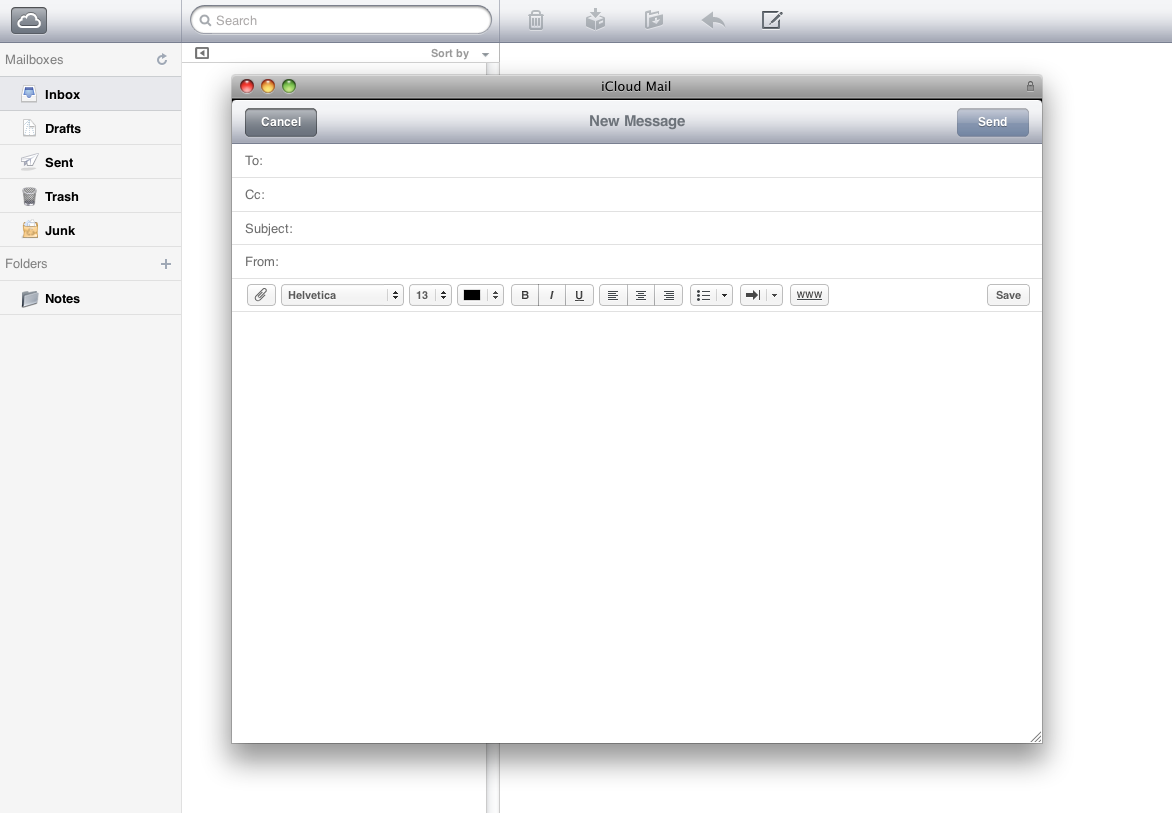
Task: Open the Drafts mailbox
Action: click(90, 129)
